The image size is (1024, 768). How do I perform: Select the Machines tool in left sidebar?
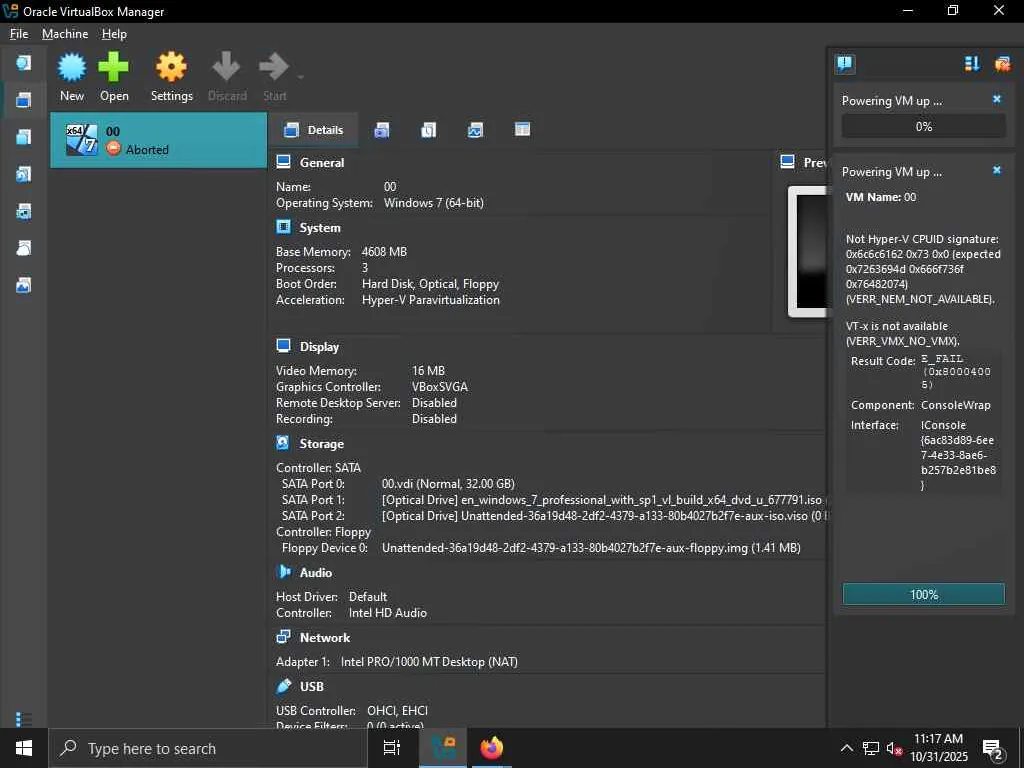point(24,100)
